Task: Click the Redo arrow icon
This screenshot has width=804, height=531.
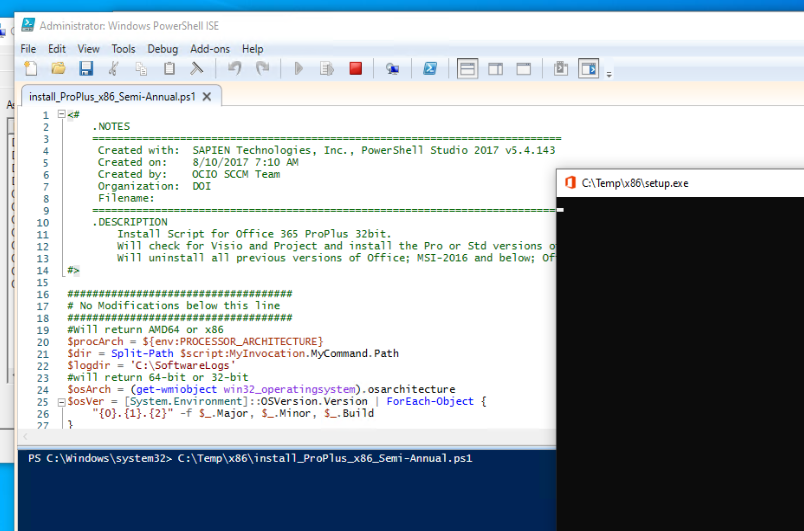Action: pyautogui.click(x=263, y=68)
